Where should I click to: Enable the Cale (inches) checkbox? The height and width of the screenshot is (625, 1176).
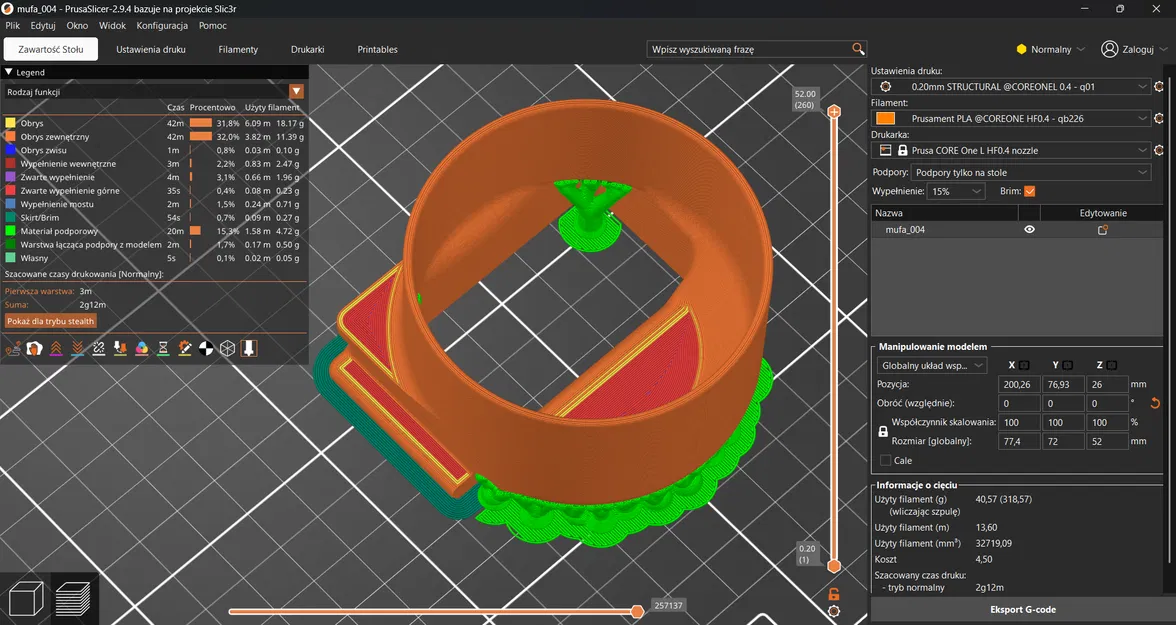coord(886,461)
